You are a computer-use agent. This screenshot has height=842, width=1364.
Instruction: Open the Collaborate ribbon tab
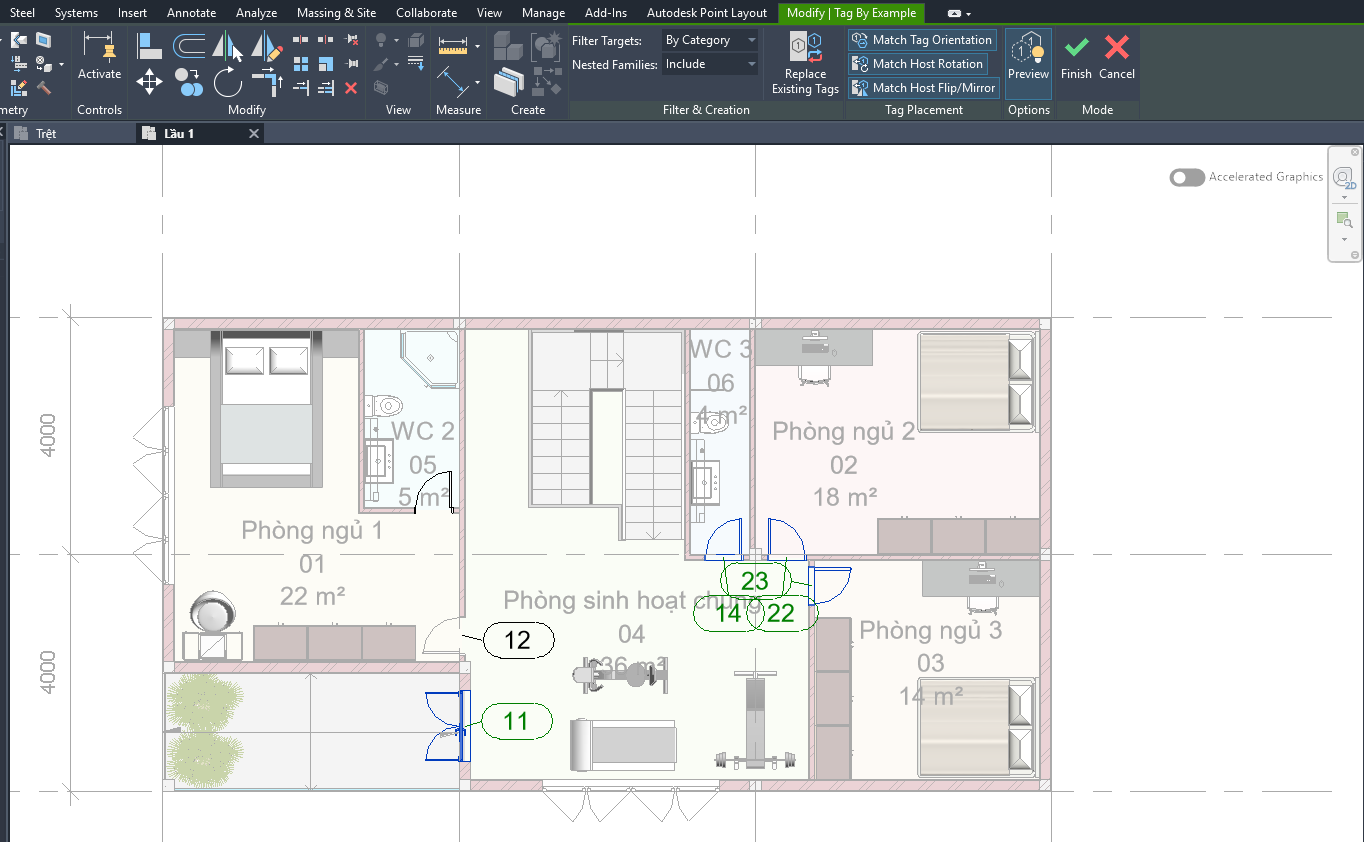[426, 13]
